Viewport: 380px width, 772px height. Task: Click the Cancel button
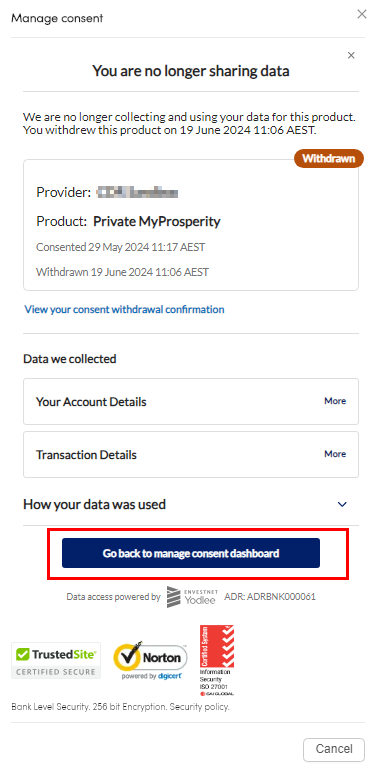coord(334,749)
